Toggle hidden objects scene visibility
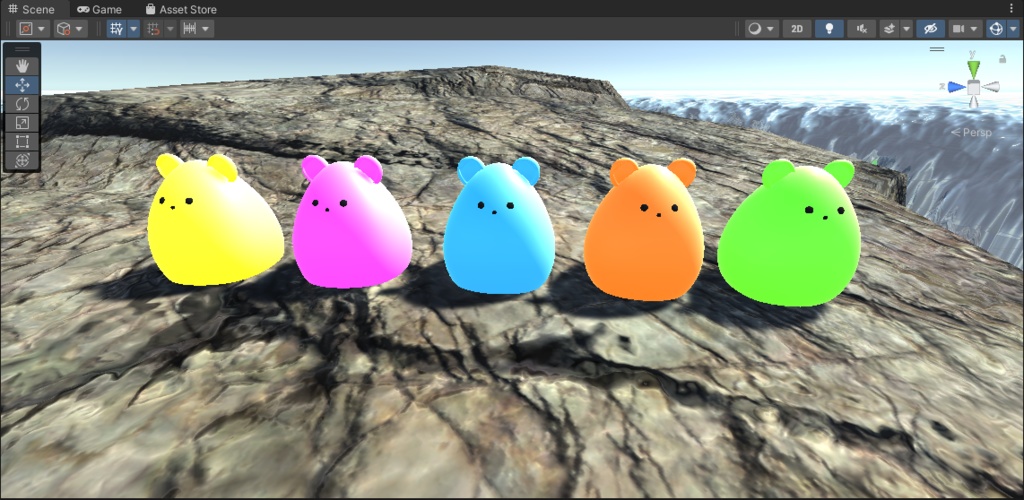 [x=931, y=29]
